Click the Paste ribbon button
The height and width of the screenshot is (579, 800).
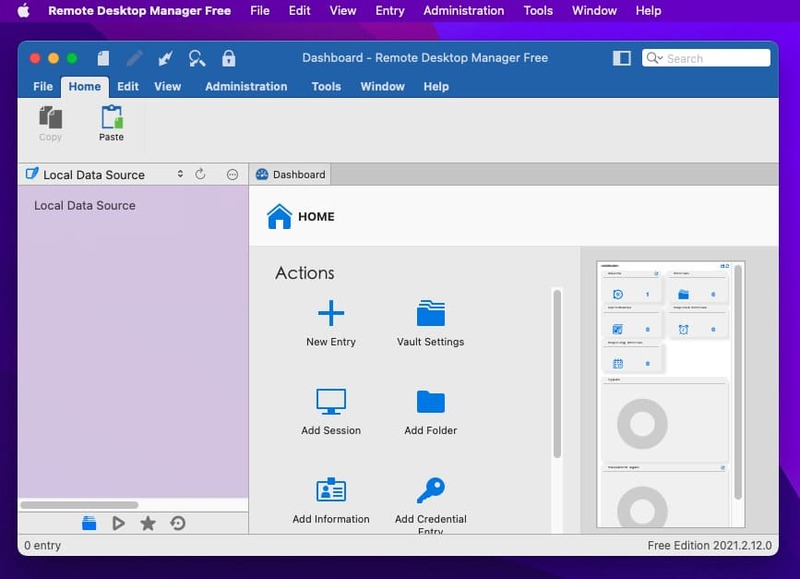click(x=111, y=123)
